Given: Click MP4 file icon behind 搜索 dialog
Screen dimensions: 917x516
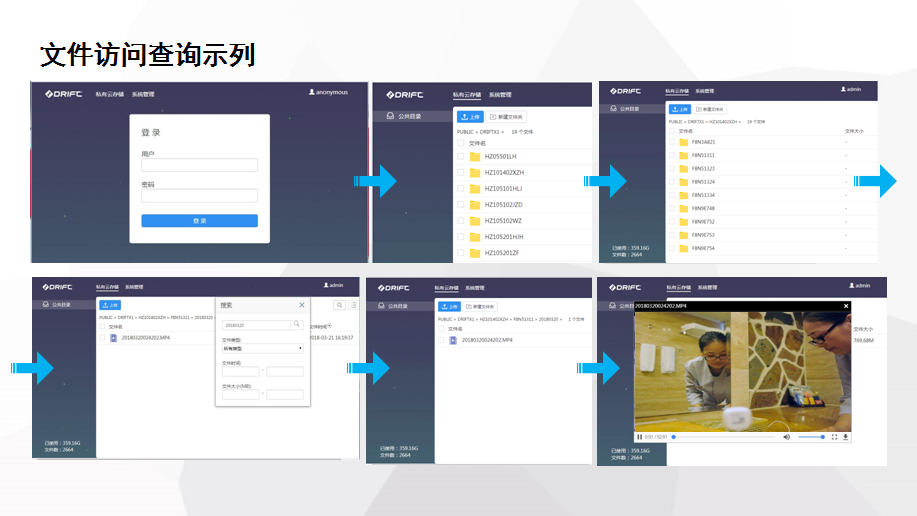Looking at the screenshot, I should tap(113, 338).
